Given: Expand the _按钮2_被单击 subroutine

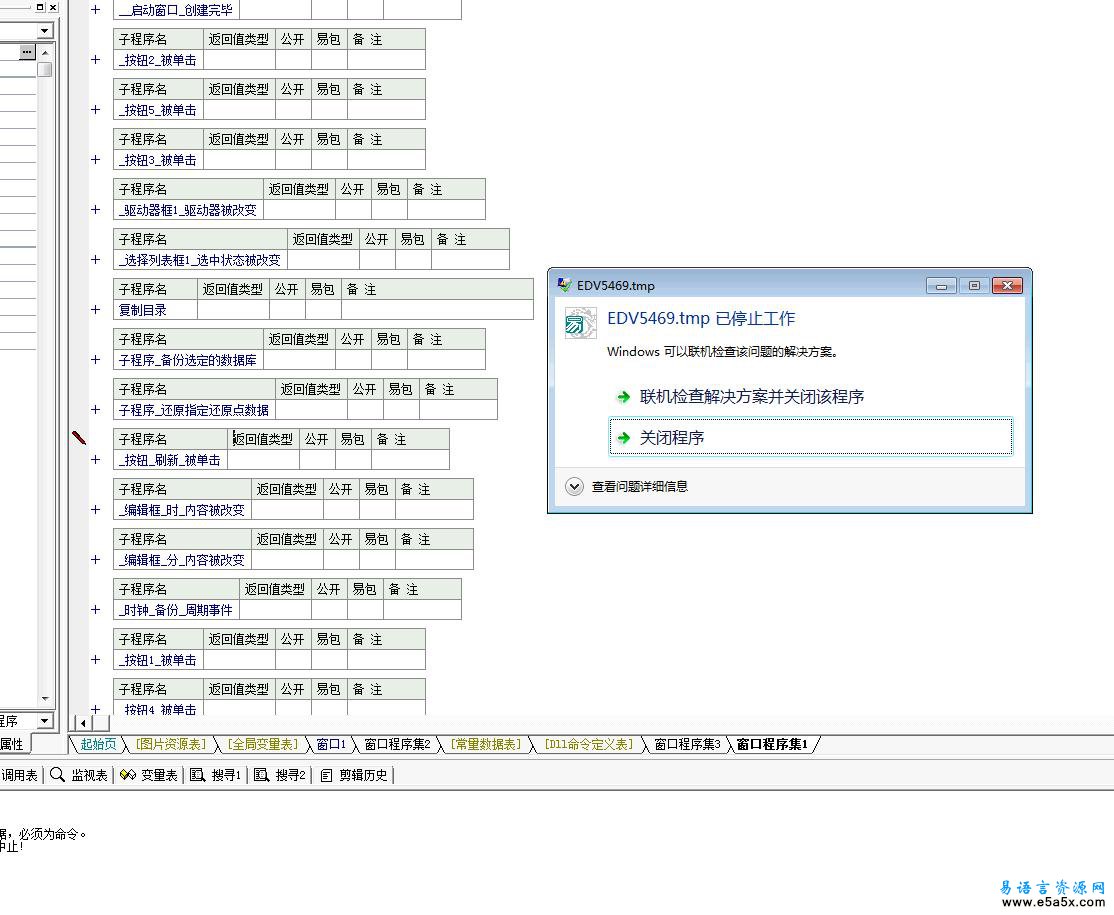Looking at the screenshot, I should (96, 60).
